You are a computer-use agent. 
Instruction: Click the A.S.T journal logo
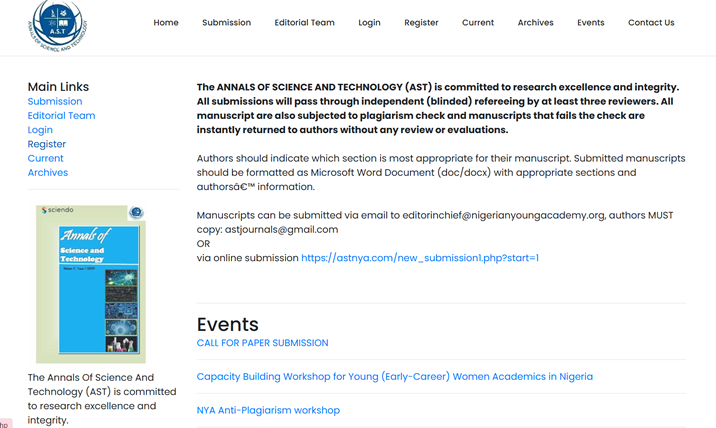(58, 26)
